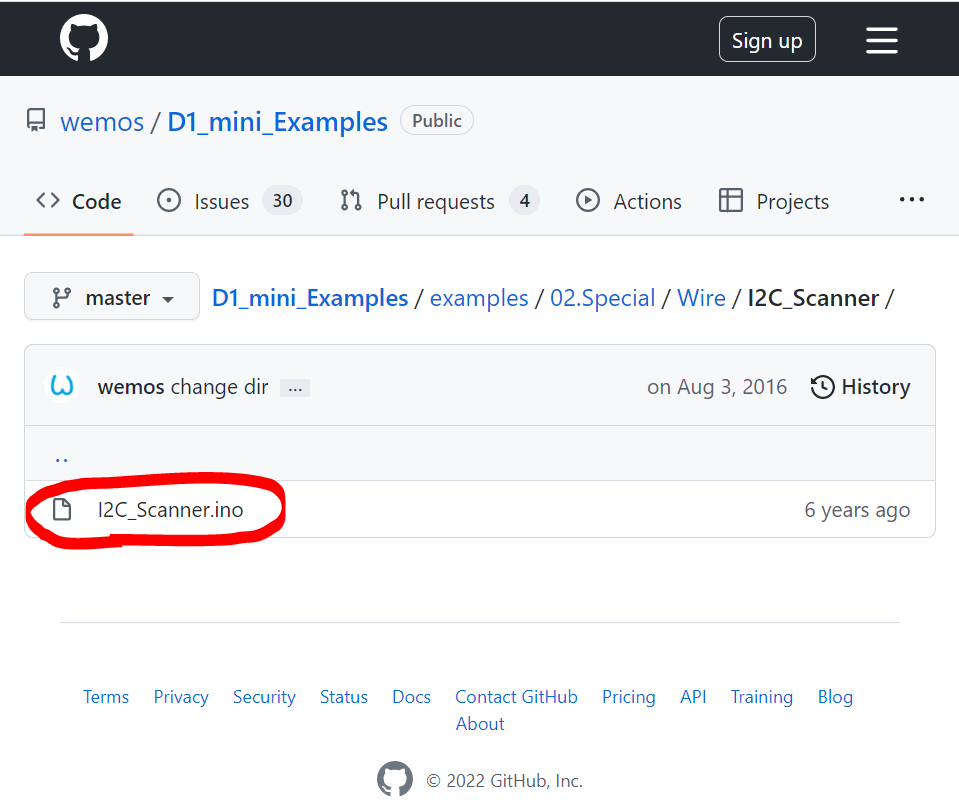Click the I2C_Scanner.ino file icon

62,510
